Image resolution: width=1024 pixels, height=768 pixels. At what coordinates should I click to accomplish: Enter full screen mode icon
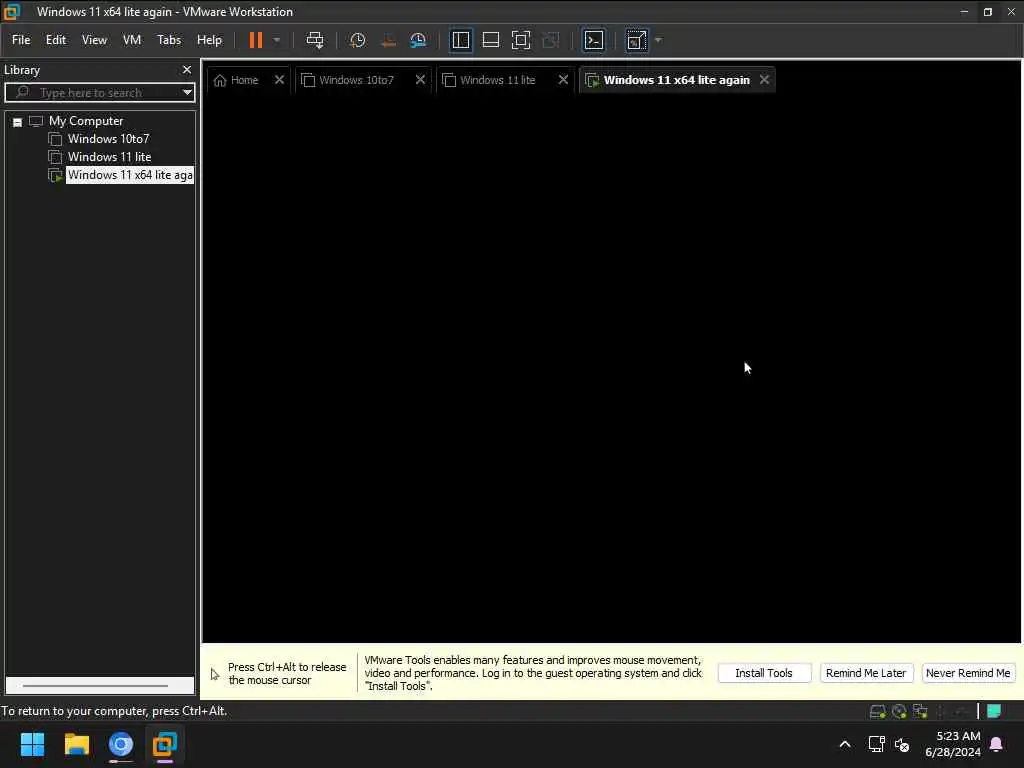tap(520, 40)
